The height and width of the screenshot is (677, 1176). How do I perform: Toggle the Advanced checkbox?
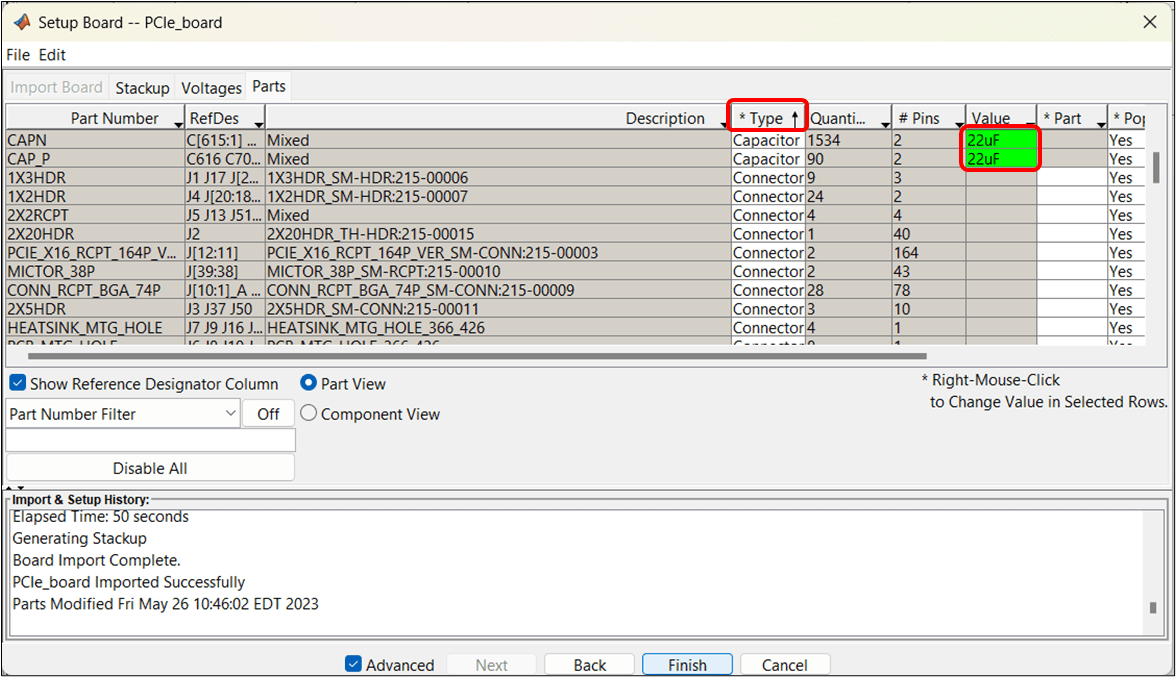(x=353, y=664)
